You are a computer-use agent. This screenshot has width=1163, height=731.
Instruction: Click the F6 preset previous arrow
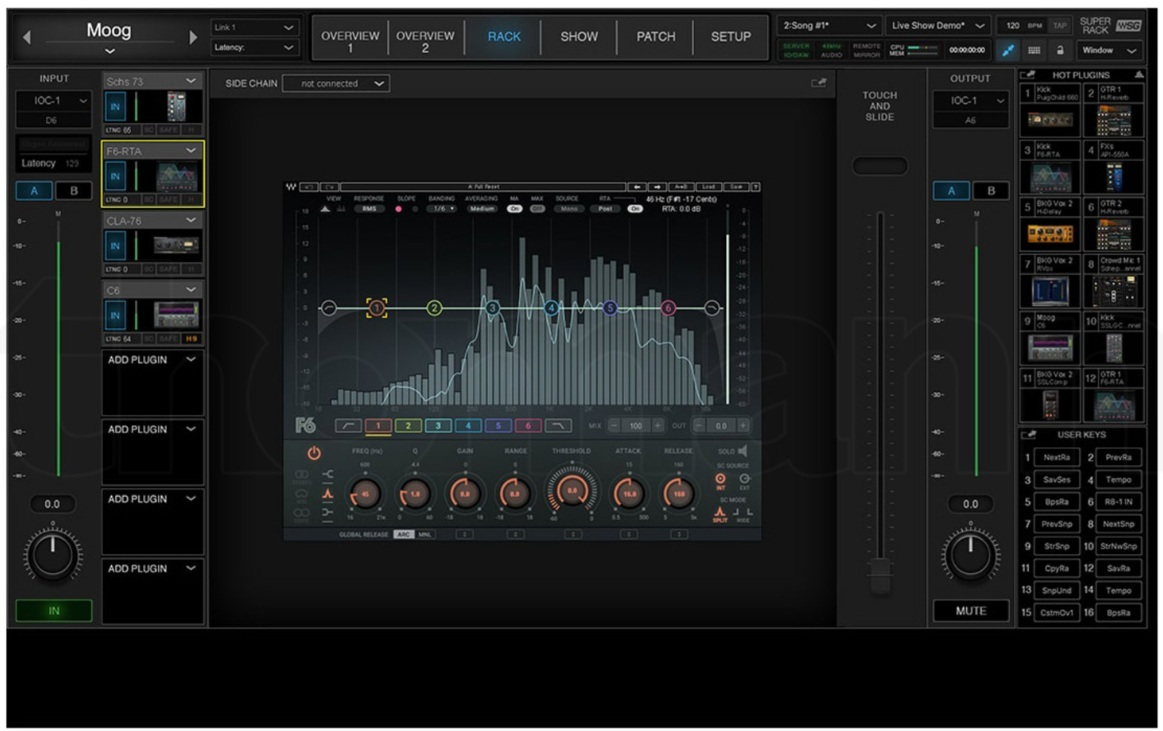636,187
